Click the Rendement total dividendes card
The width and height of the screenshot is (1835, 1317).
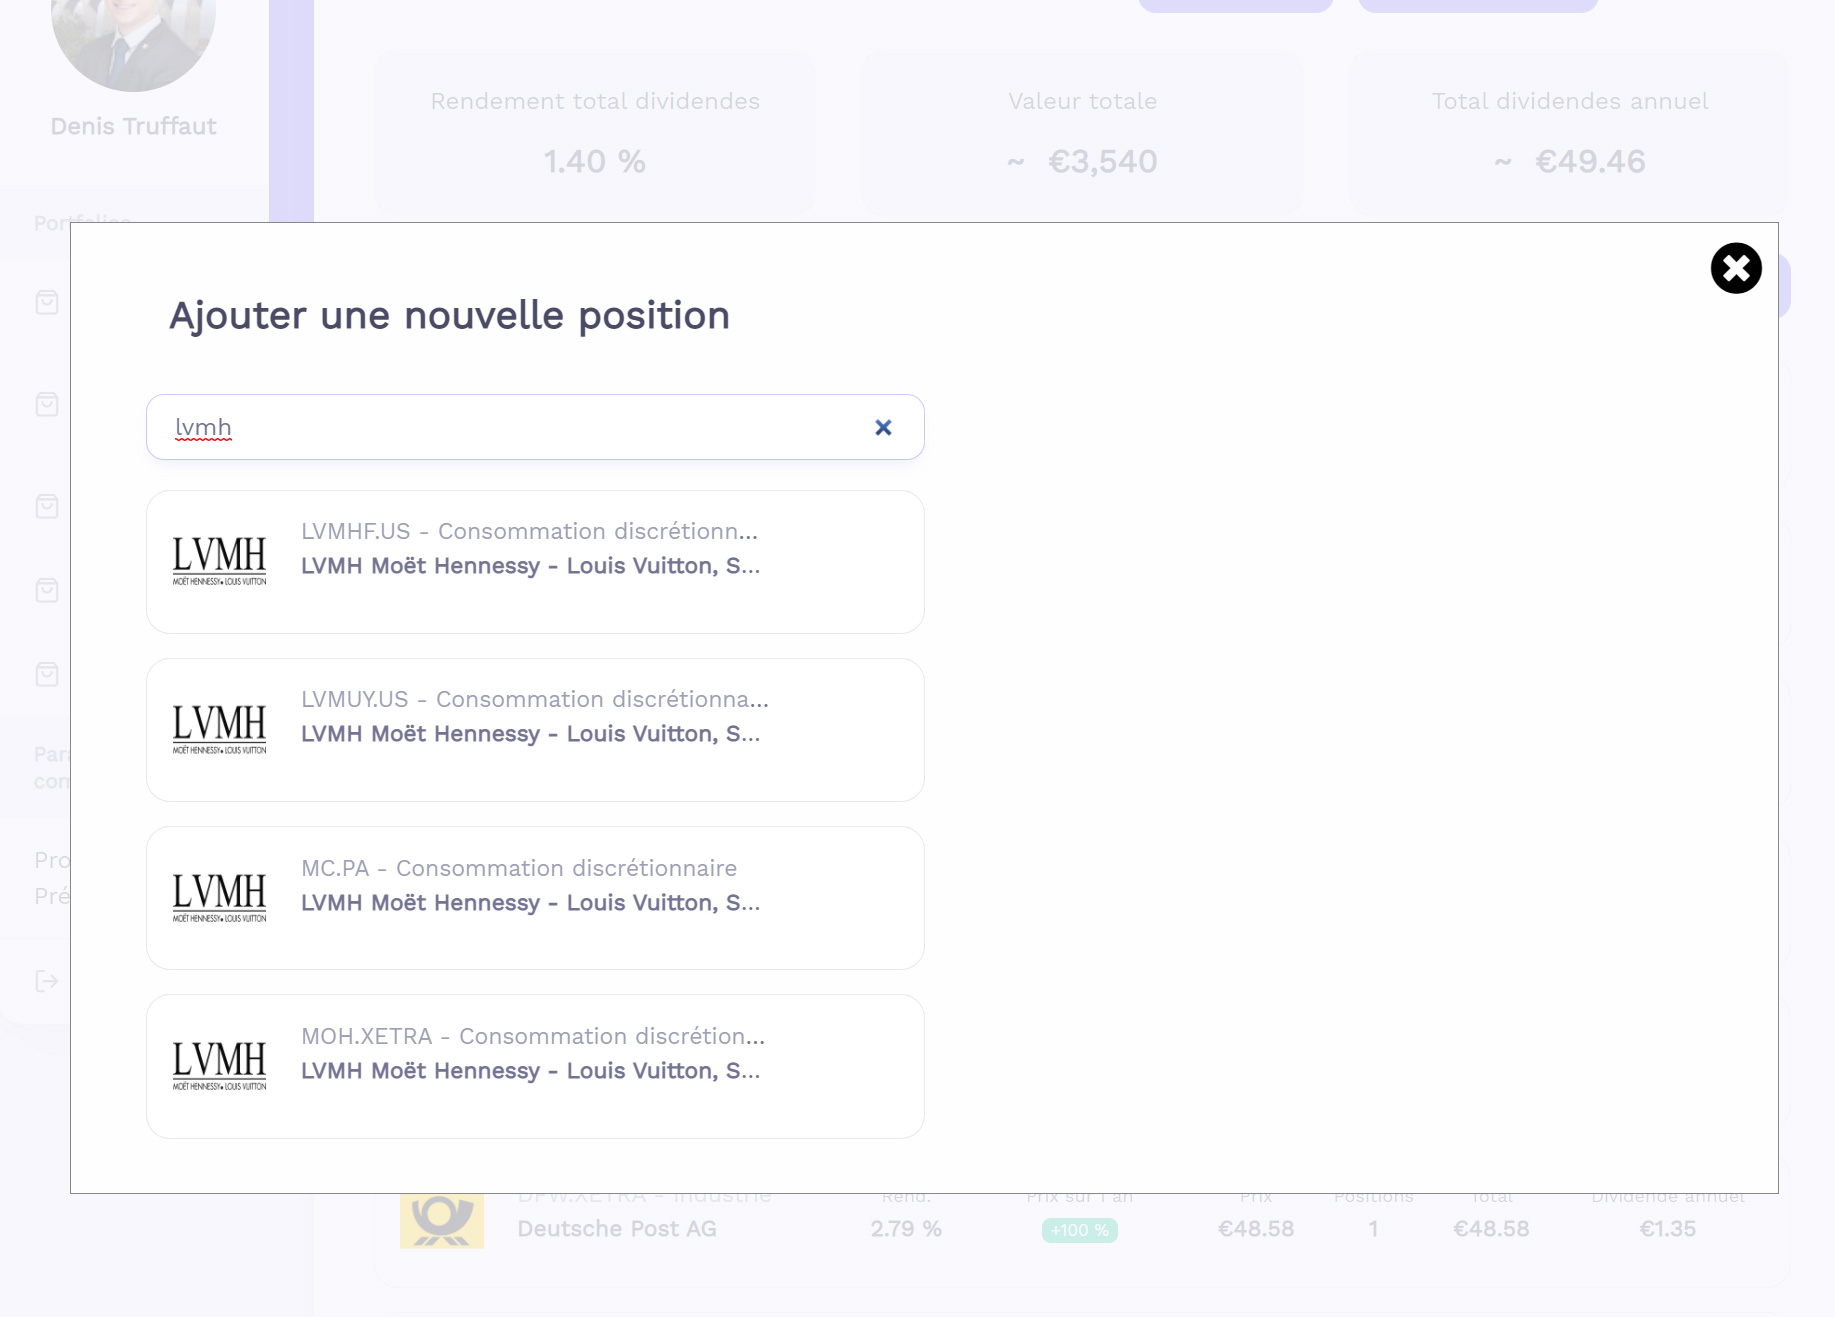(595, 131)
